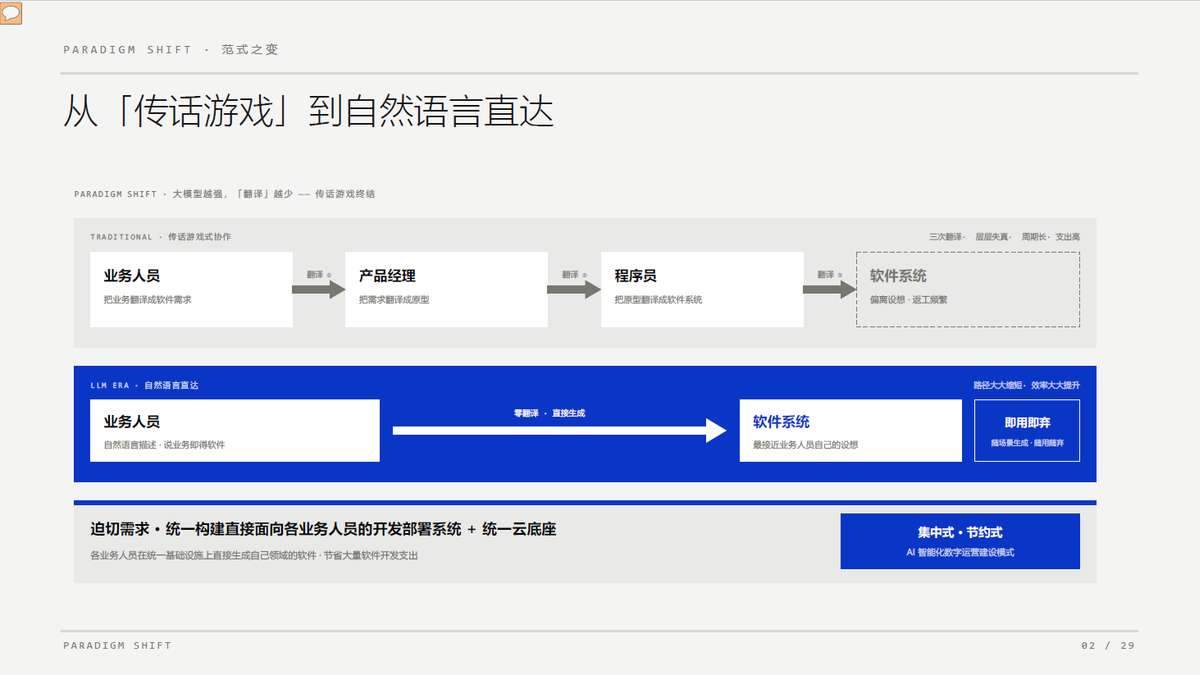Select 业务人员 card with '把业务翻译成软件需求'
Viewport: 1200px width, 675px height.
tap(191, 289)
